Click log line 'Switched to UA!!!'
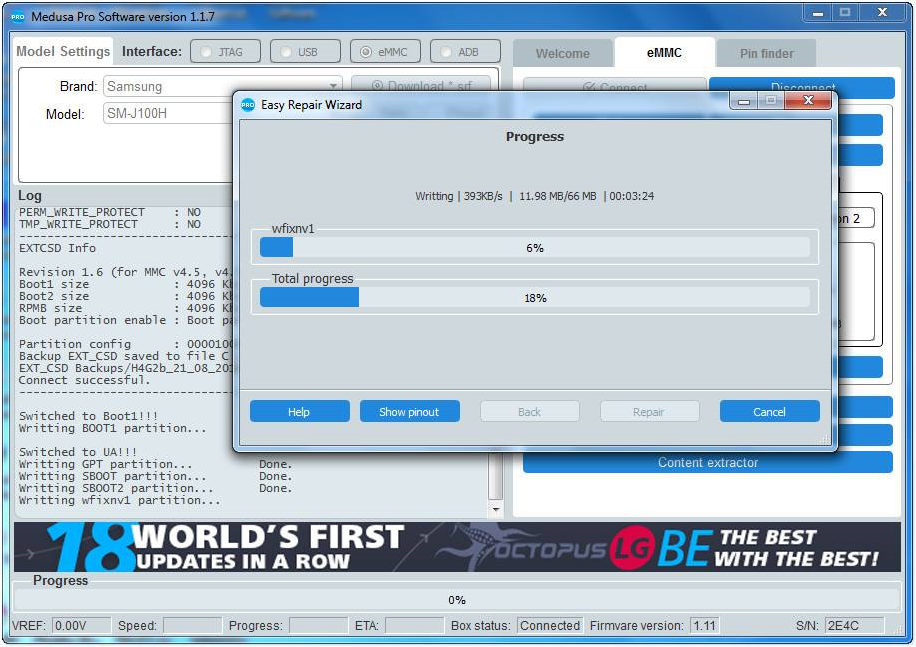This screenshot has height=647, width=916. coord(78,452)
